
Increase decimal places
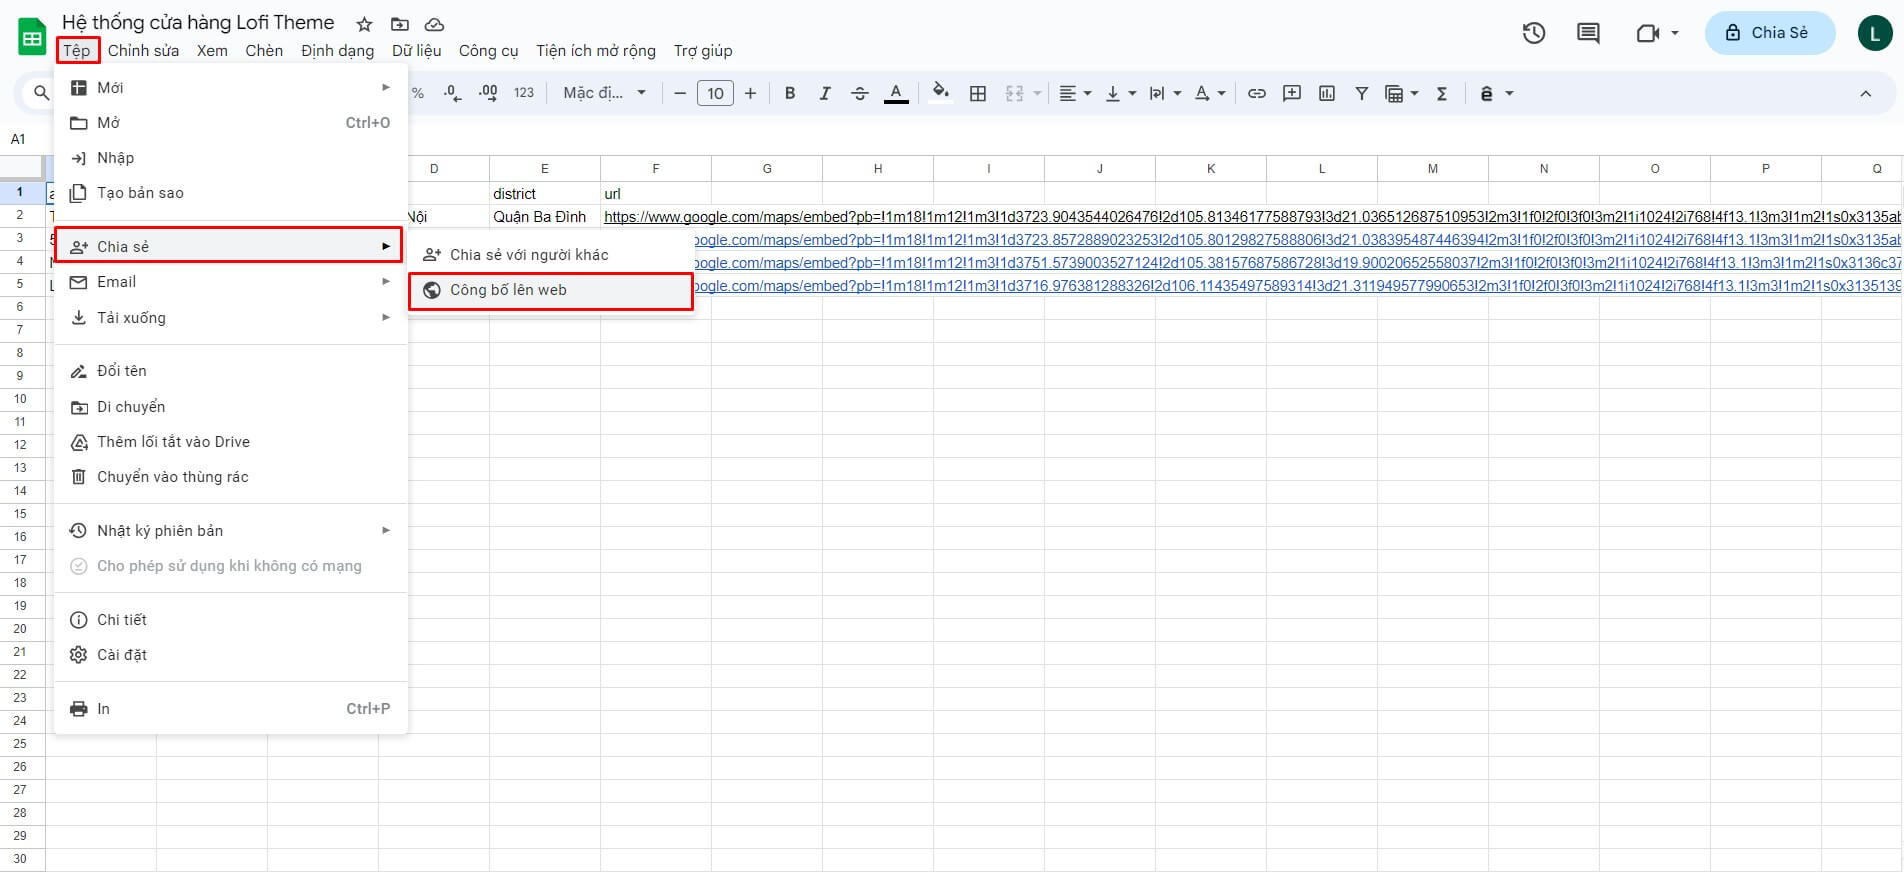[488, 93]
